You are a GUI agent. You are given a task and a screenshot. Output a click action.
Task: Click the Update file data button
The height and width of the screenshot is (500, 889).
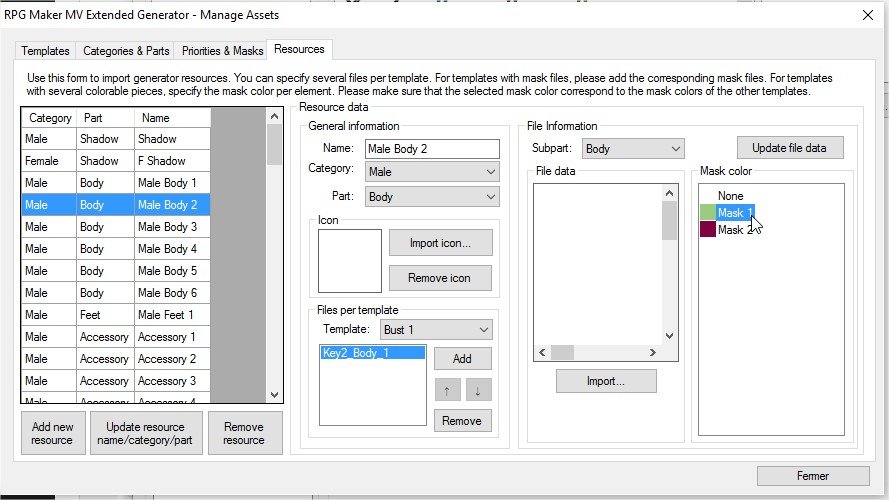coord(790,148)
